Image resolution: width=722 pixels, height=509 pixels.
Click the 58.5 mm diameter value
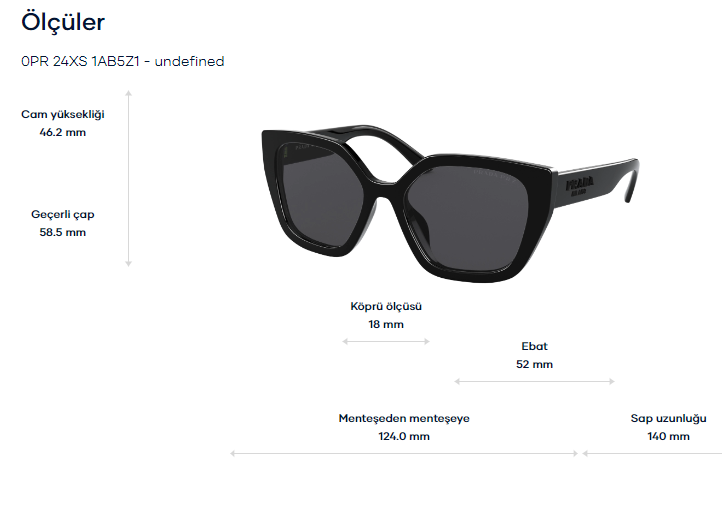[x=63, y=232]
